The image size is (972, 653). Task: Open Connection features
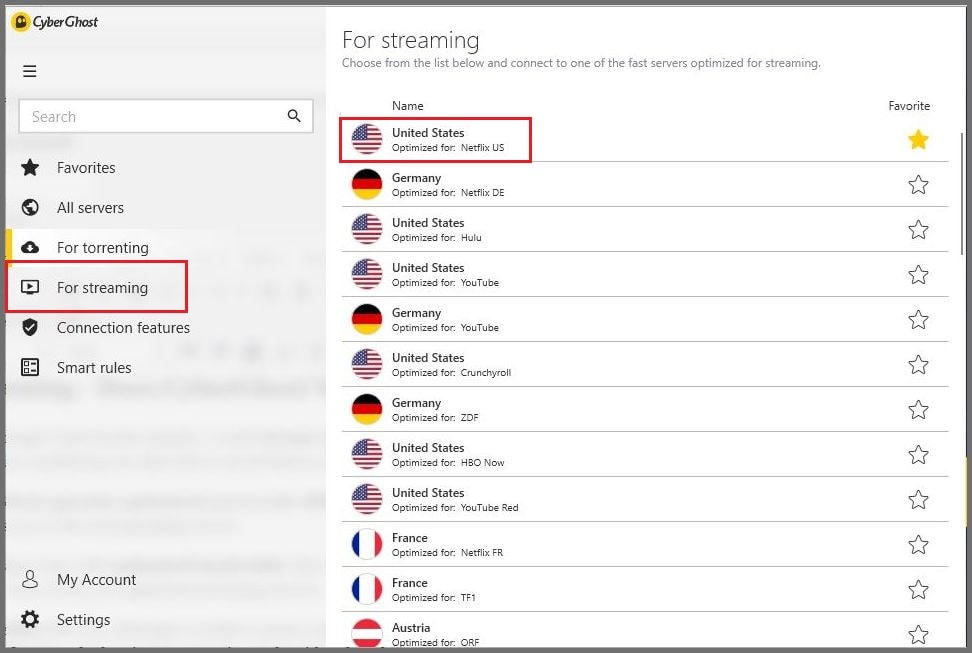123,327
